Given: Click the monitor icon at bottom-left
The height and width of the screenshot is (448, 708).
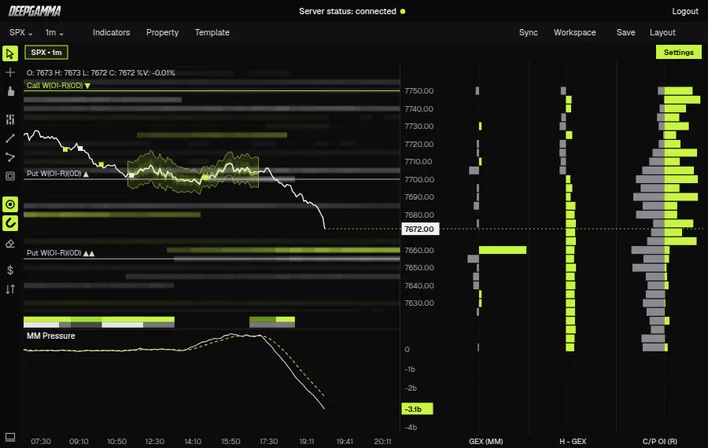Looking at the screenshot, I should pyautogui.click(x=10, y=437).
